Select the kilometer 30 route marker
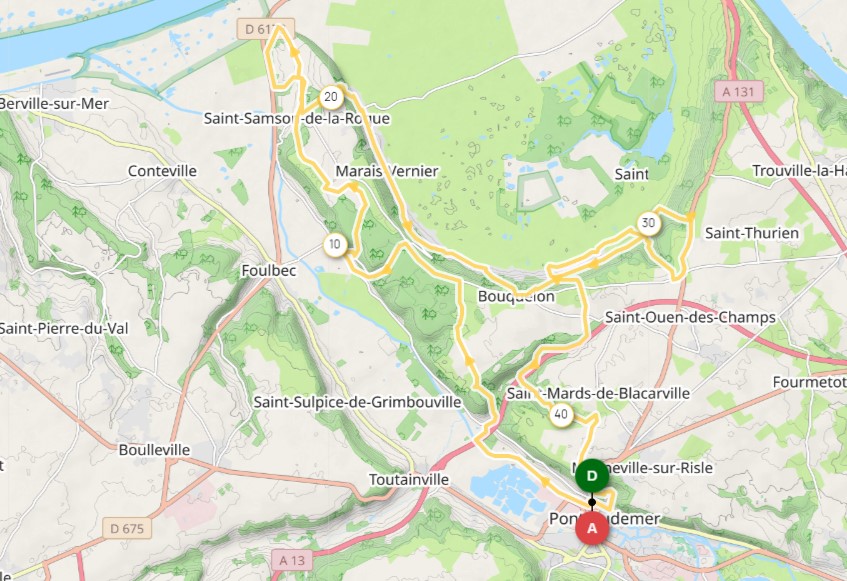Viewport: 847px width, 581px height. pyautogui.click(x=648, y=224)
